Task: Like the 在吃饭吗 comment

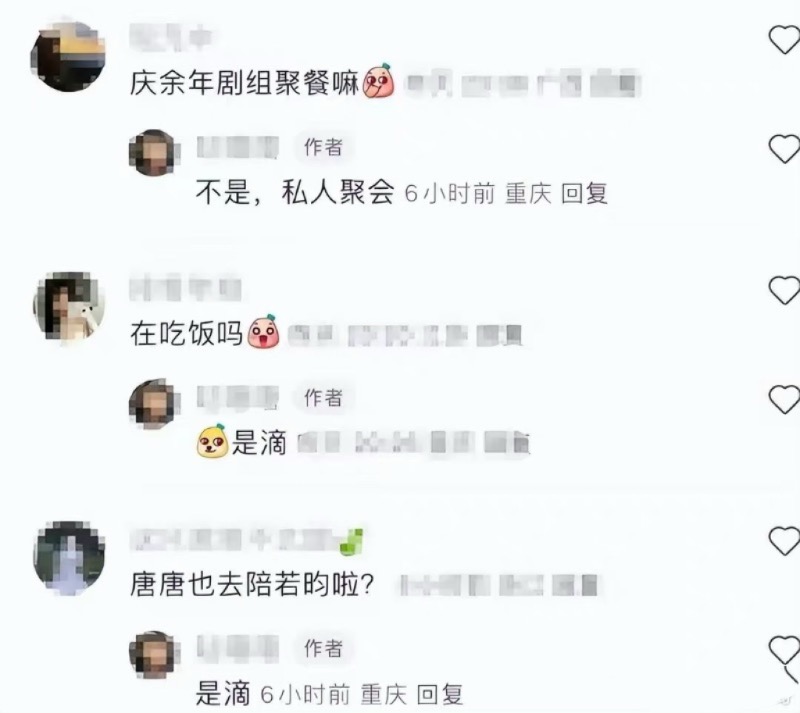Action: (785, 290)
